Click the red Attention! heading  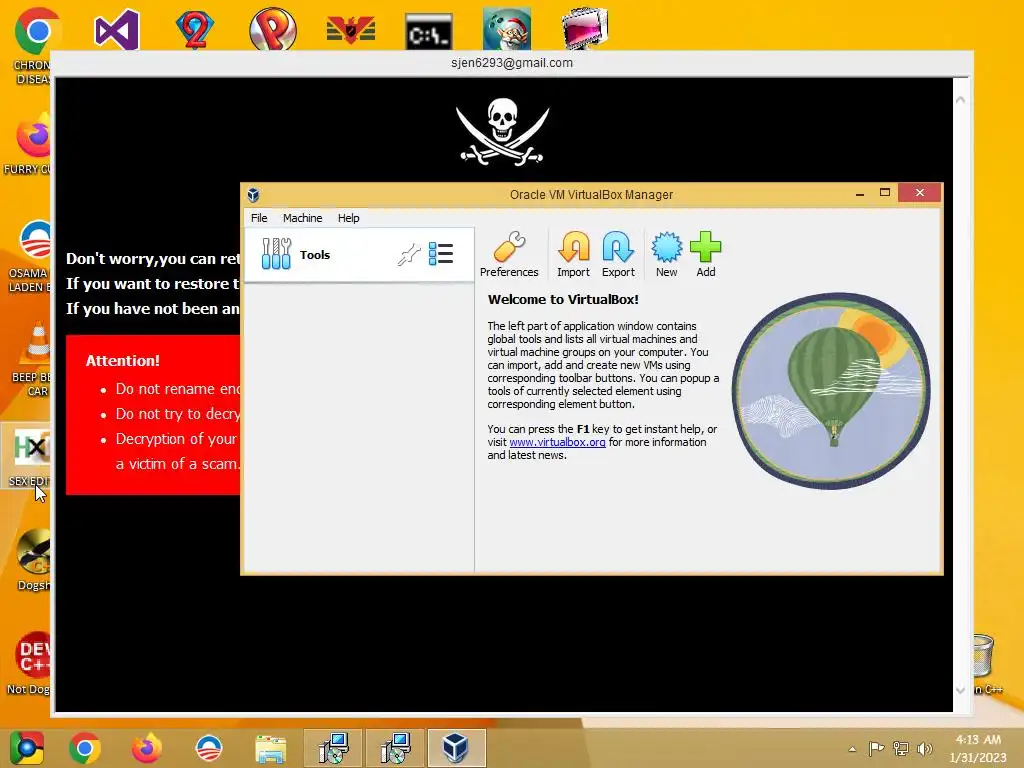[123, 360]
